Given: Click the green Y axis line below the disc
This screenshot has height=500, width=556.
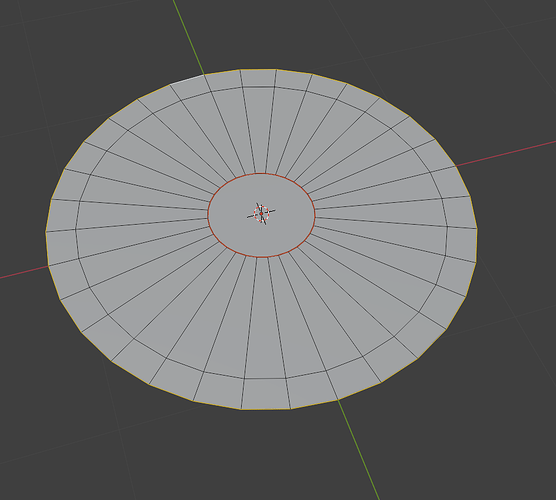Looking at the screenshot, I should click(x=358, y=450).
